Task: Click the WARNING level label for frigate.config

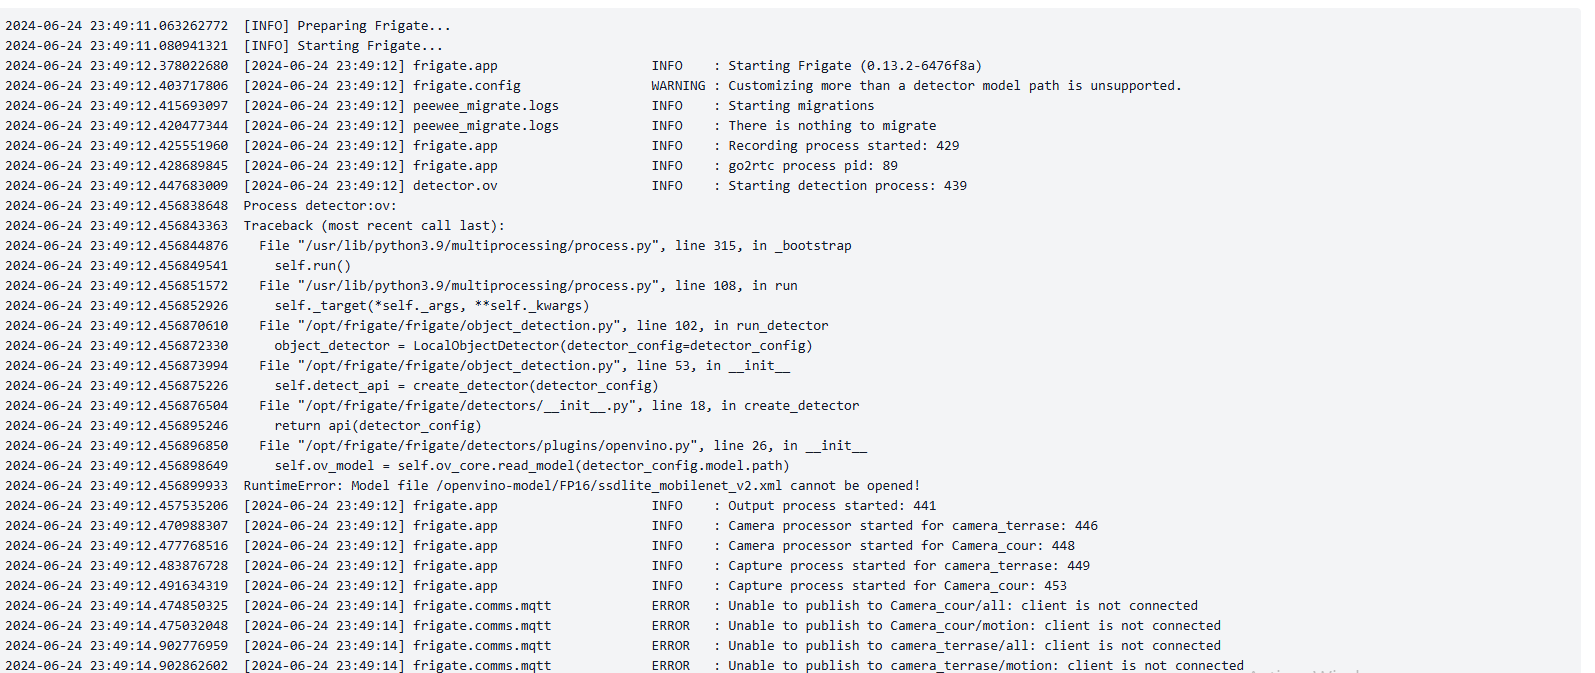Action: click(678, 86)
